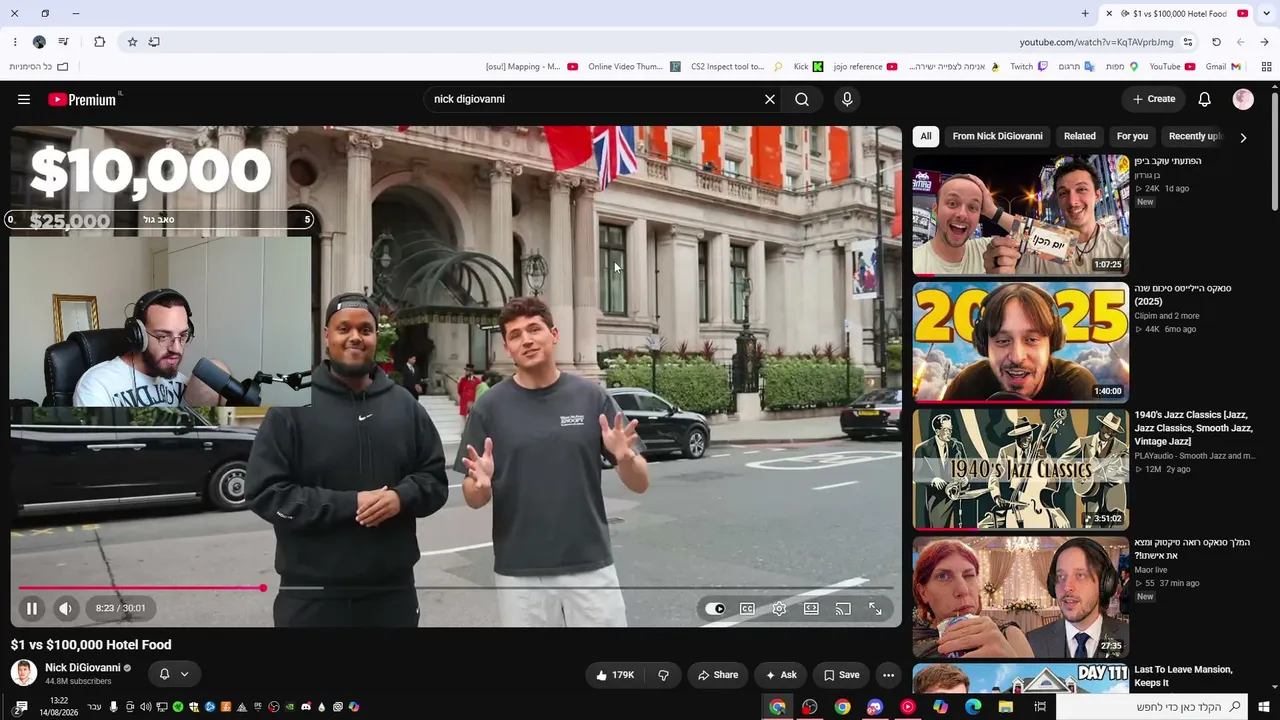Open the Chrome three-dot menu
The width and height of the screenshot is (1280, 720).
[15, 42]
